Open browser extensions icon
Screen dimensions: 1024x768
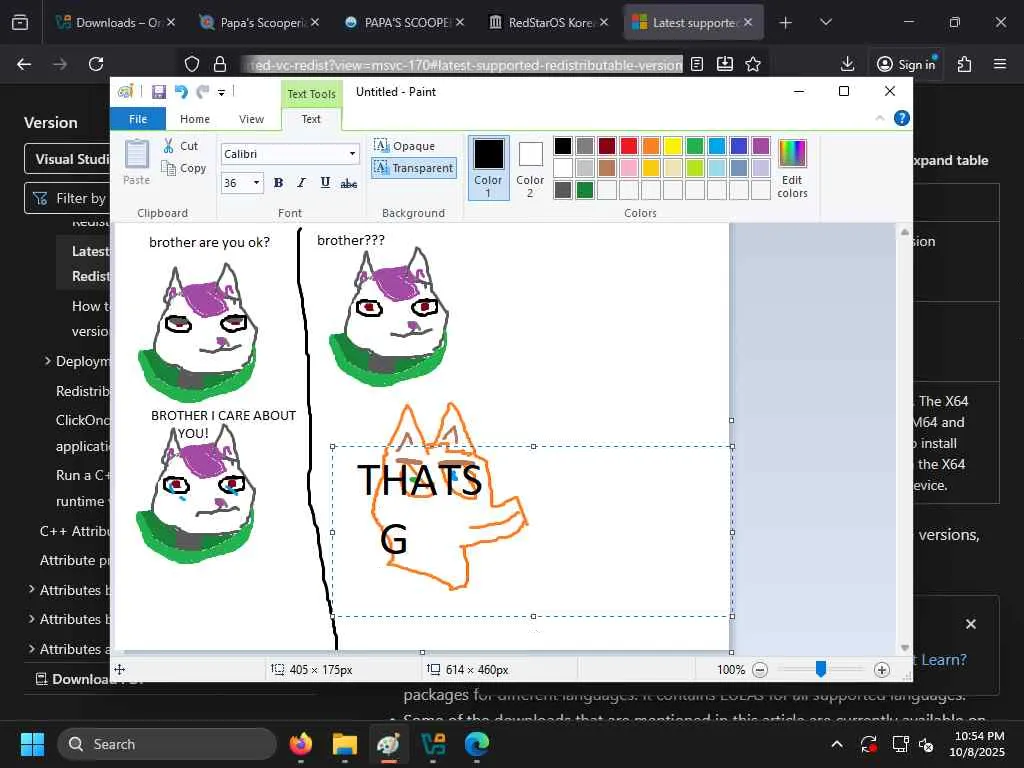tap(964, 64)
